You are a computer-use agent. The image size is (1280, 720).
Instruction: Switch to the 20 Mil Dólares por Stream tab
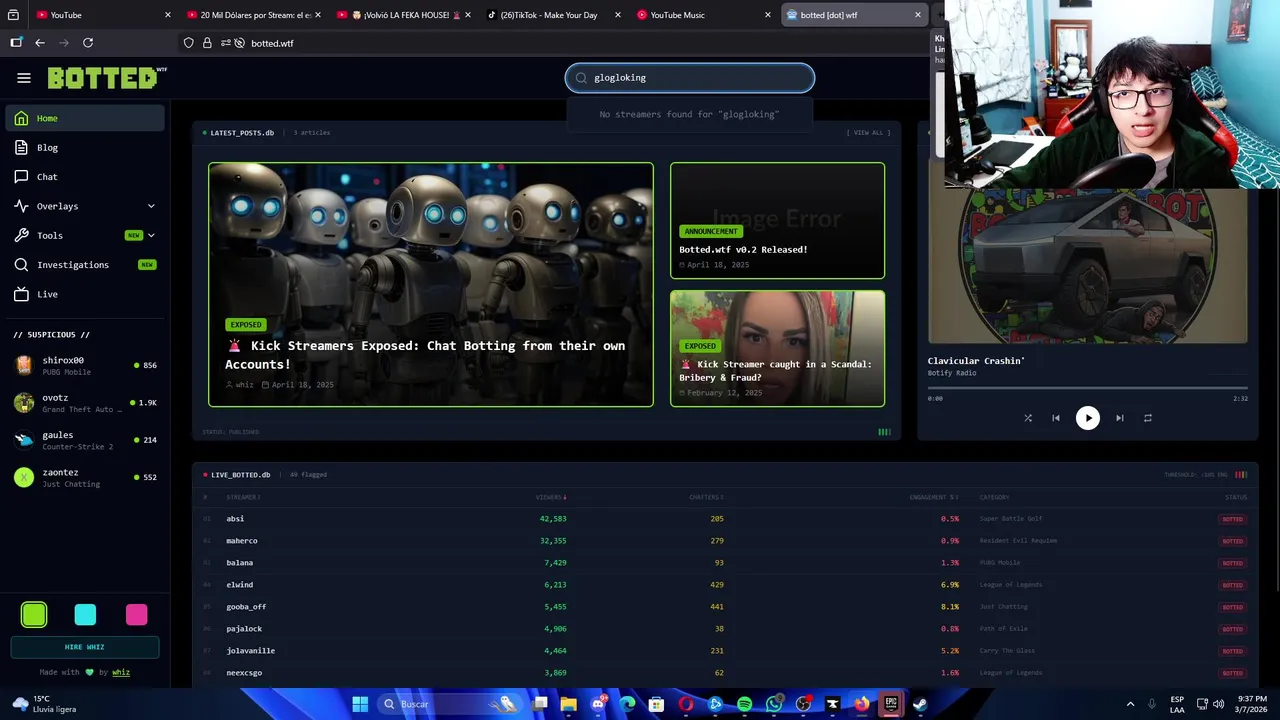coord(250,15)
